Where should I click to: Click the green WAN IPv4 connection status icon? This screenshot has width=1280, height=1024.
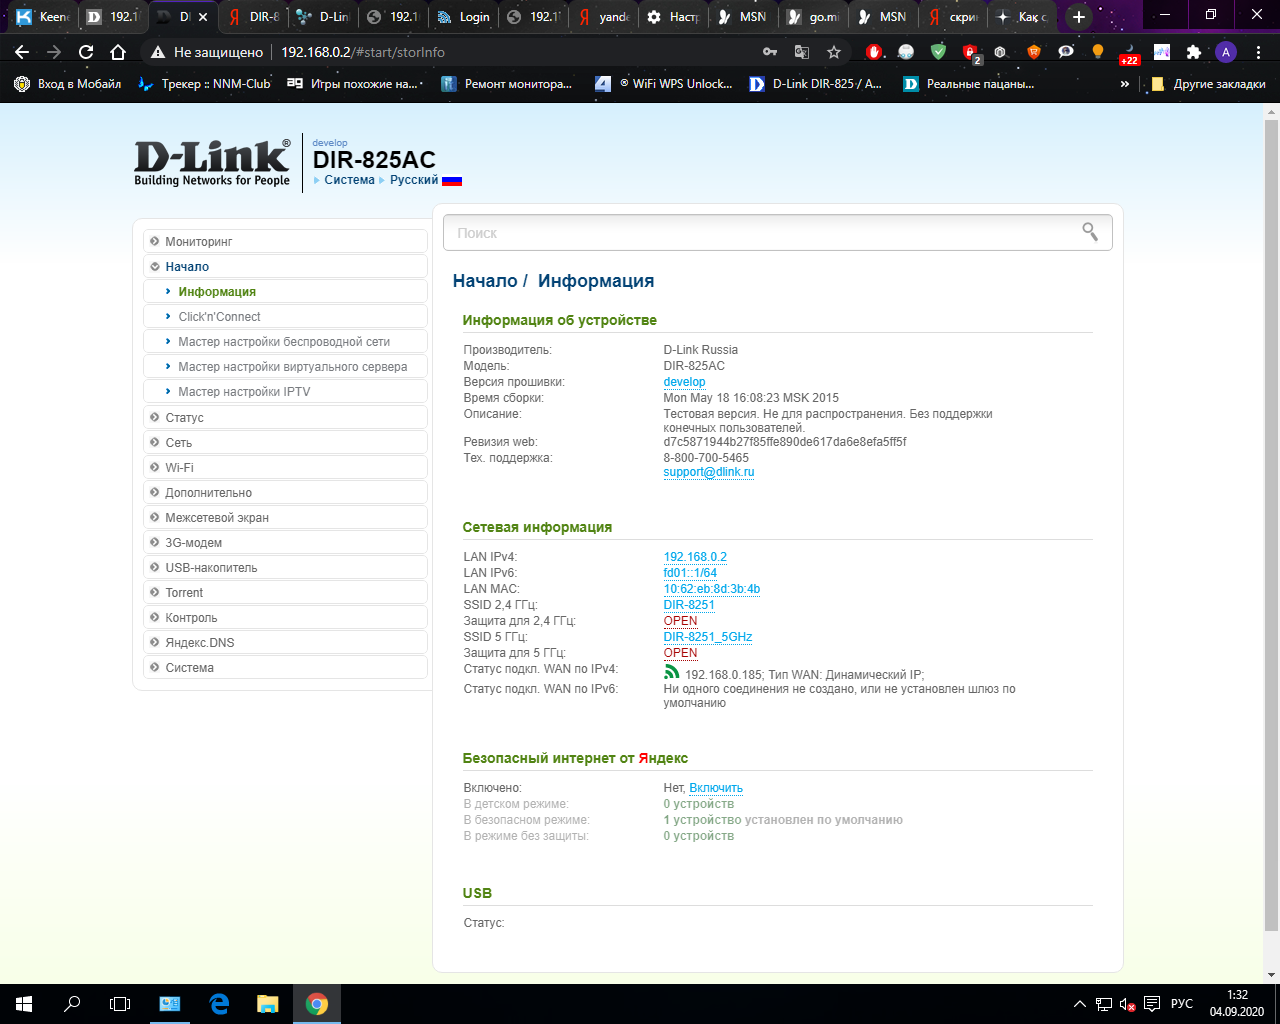pyautogui.click(x=672, y=672)
